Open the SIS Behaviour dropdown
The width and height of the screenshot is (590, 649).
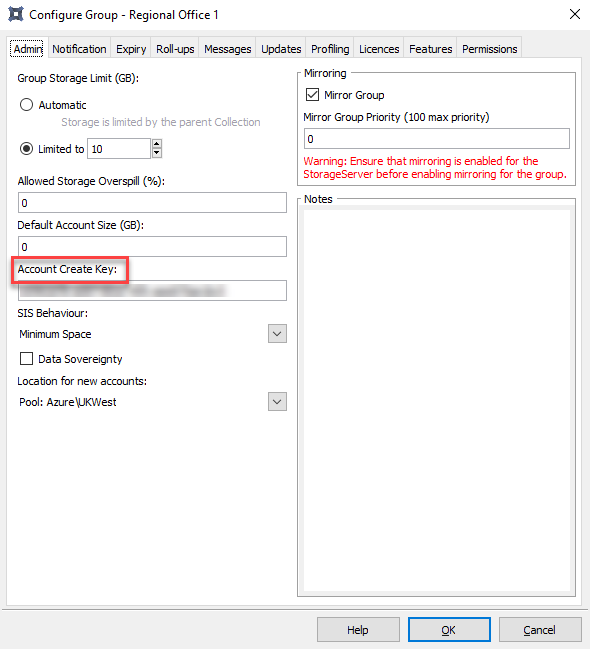pos(277,334)
